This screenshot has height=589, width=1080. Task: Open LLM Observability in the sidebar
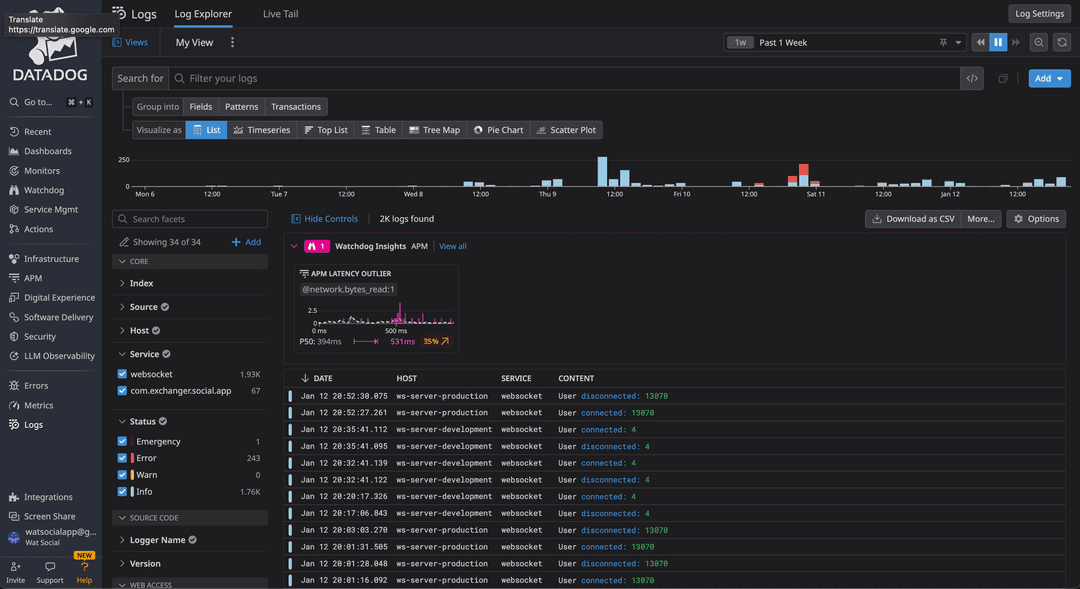point(52,356)
